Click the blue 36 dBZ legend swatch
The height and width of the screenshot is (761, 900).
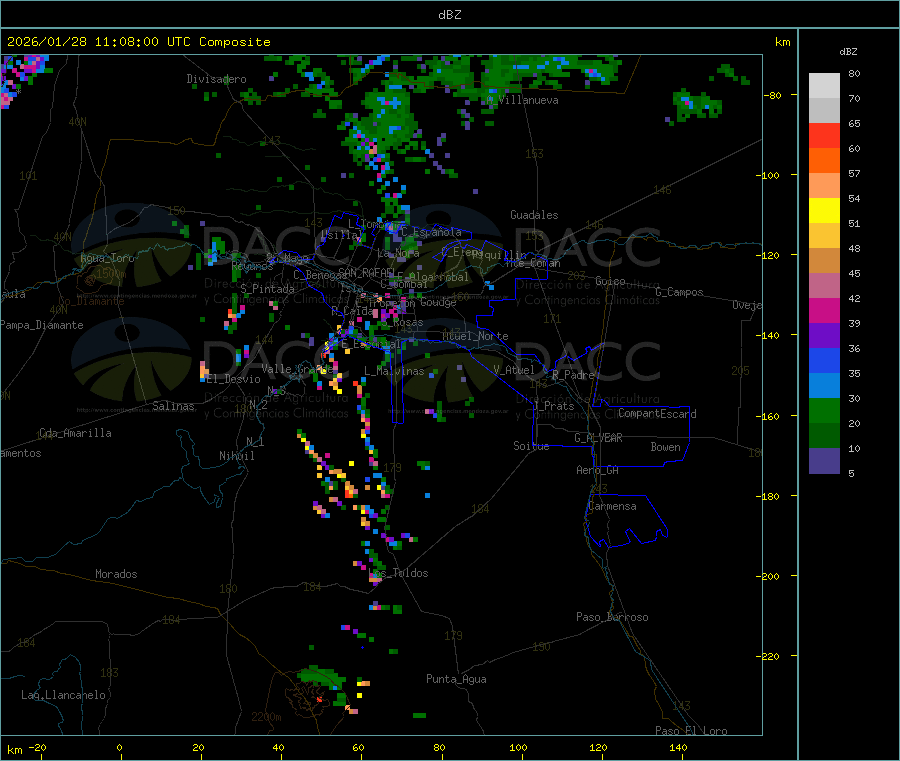[x=824, y=360]
